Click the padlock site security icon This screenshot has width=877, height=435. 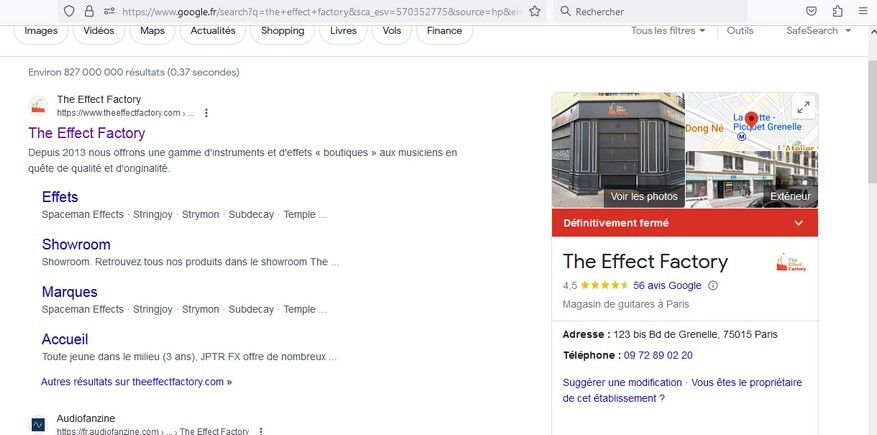point(89,11)
